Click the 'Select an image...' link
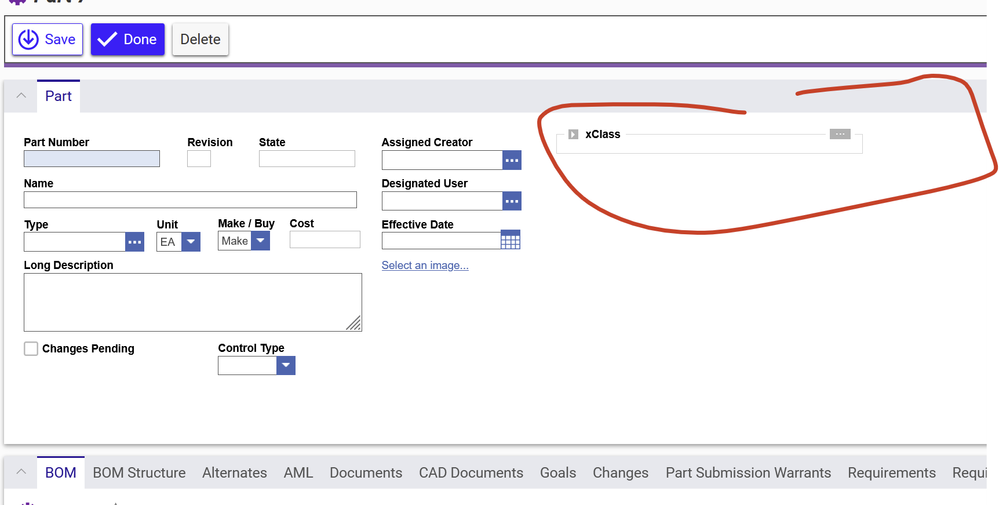The image size is (999, 505). pos(425,265)
